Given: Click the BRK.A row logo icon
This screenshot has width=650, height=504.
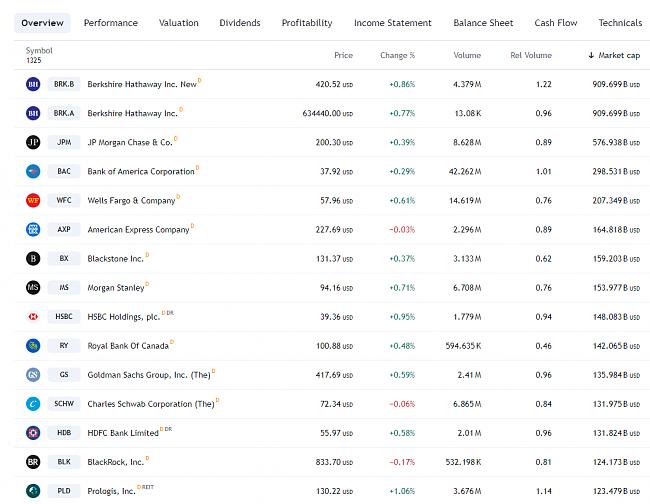Looking at the screenshot, I should pyautogui.click(x=33, y=113).
